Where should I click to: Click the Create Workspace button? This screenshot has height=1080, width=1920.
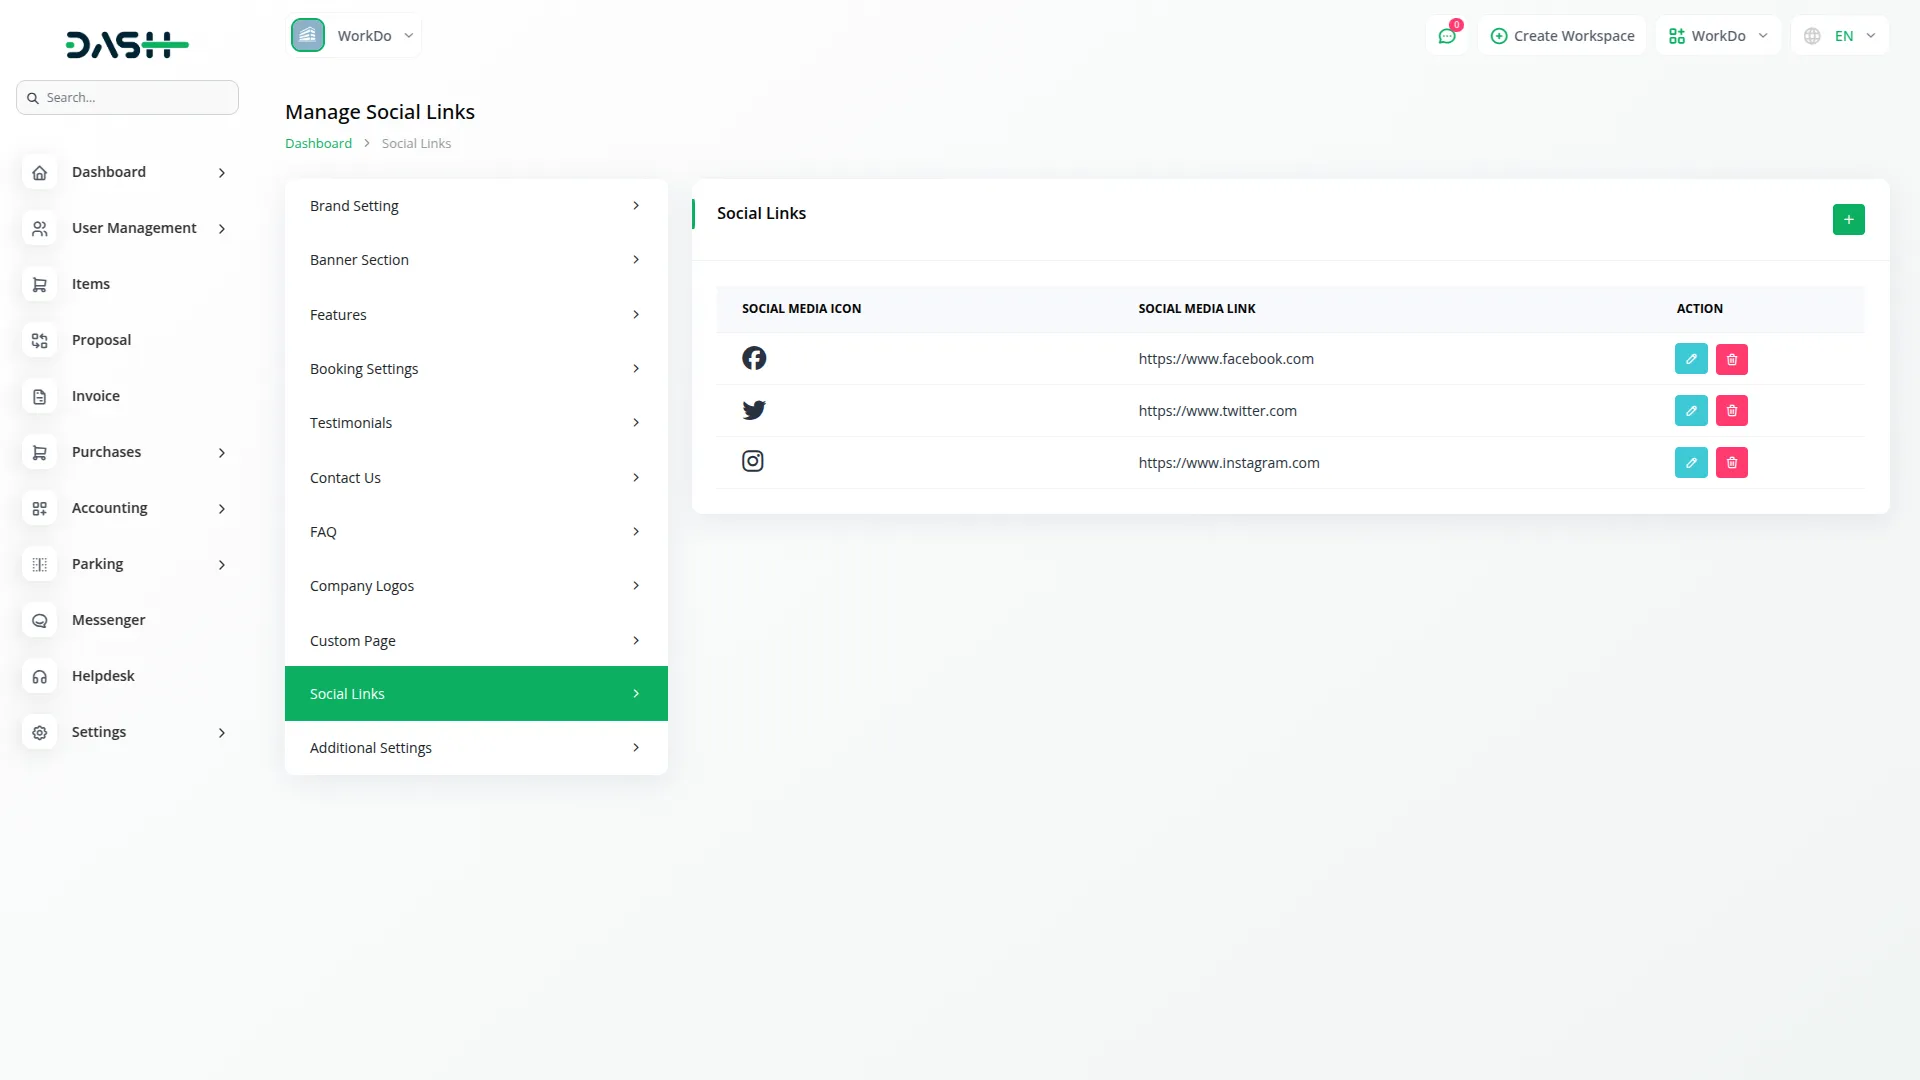pos(1562,36)
